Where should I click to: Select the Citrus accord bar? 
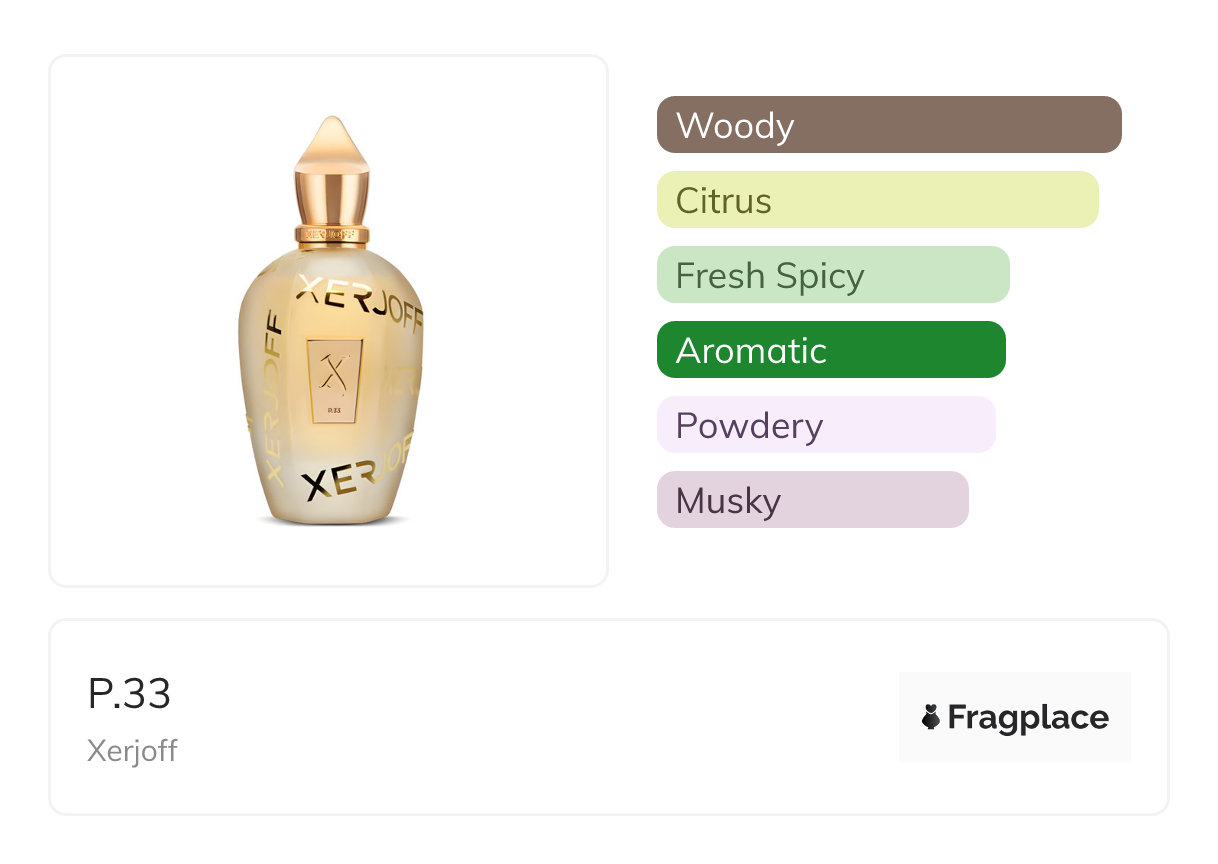pyautogui.click(x=877, y=200)
